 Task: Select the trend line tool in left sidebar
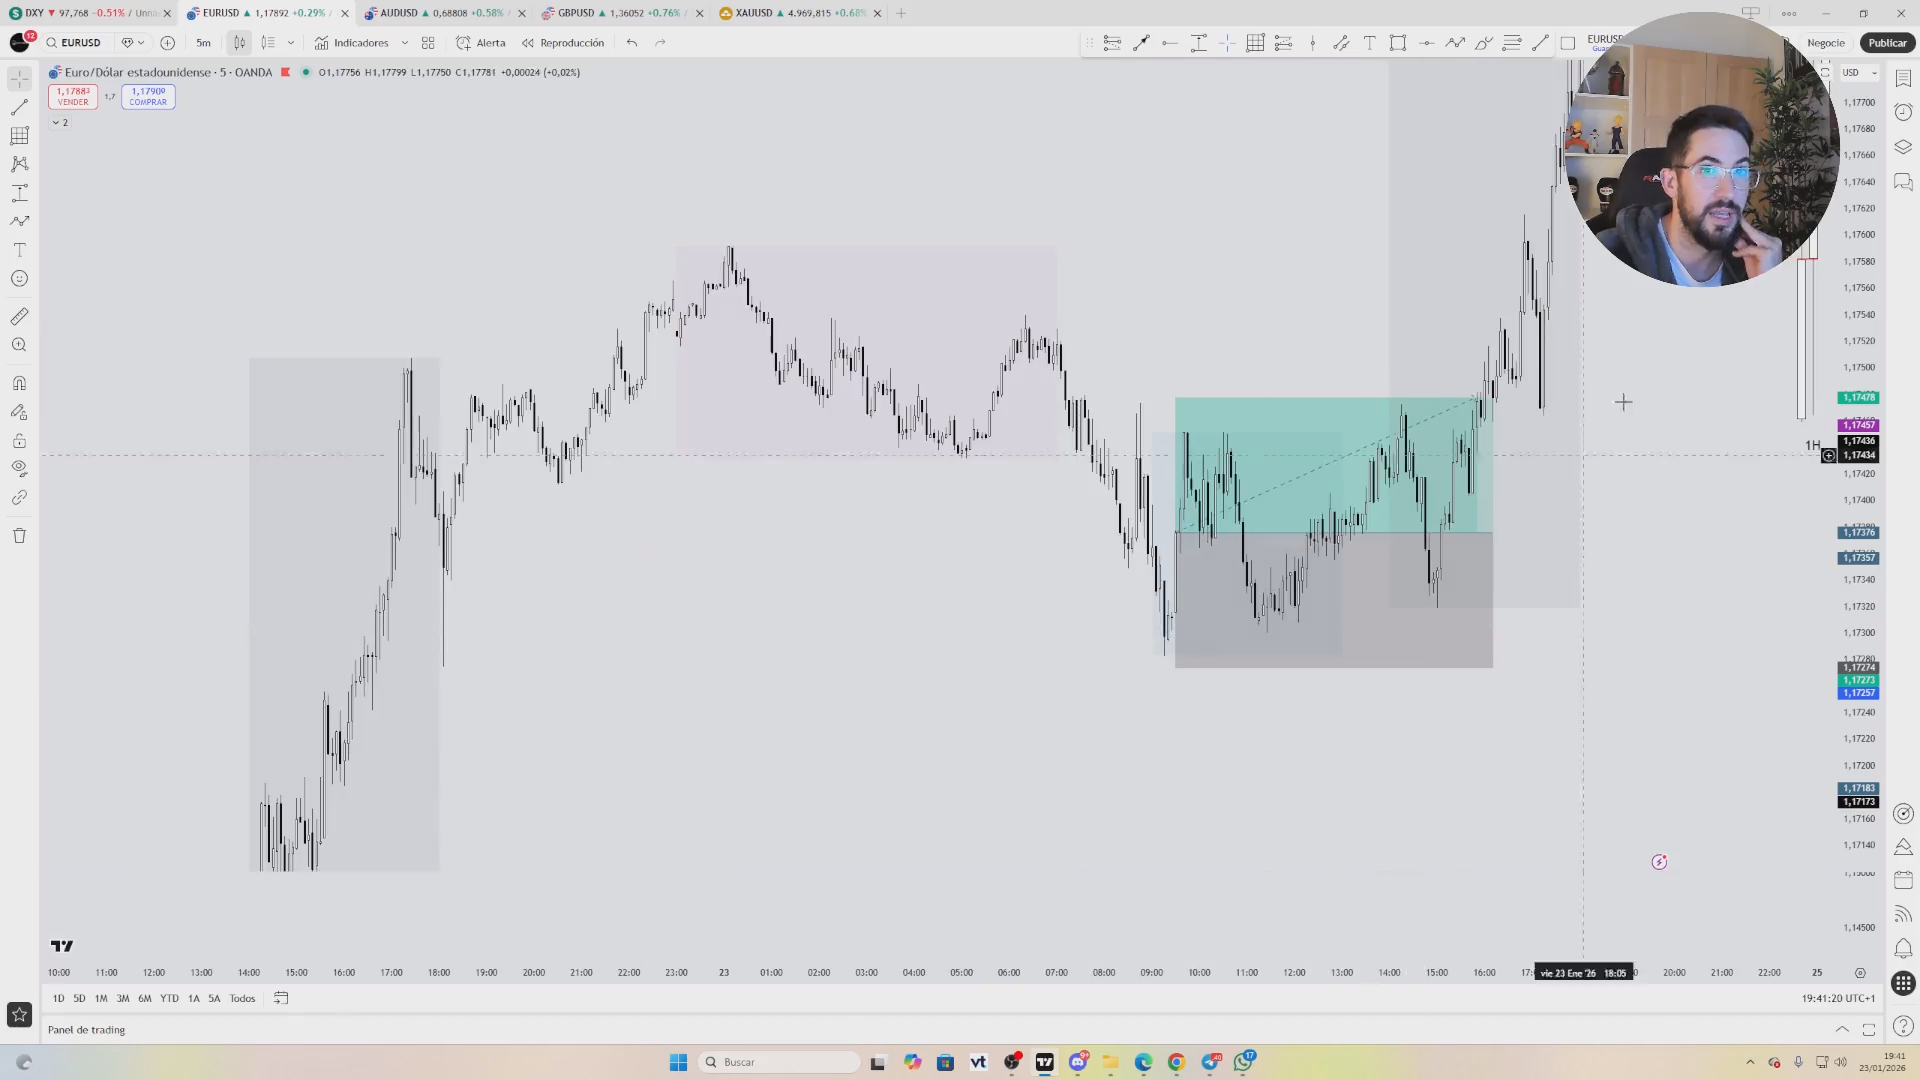(19, 107)
